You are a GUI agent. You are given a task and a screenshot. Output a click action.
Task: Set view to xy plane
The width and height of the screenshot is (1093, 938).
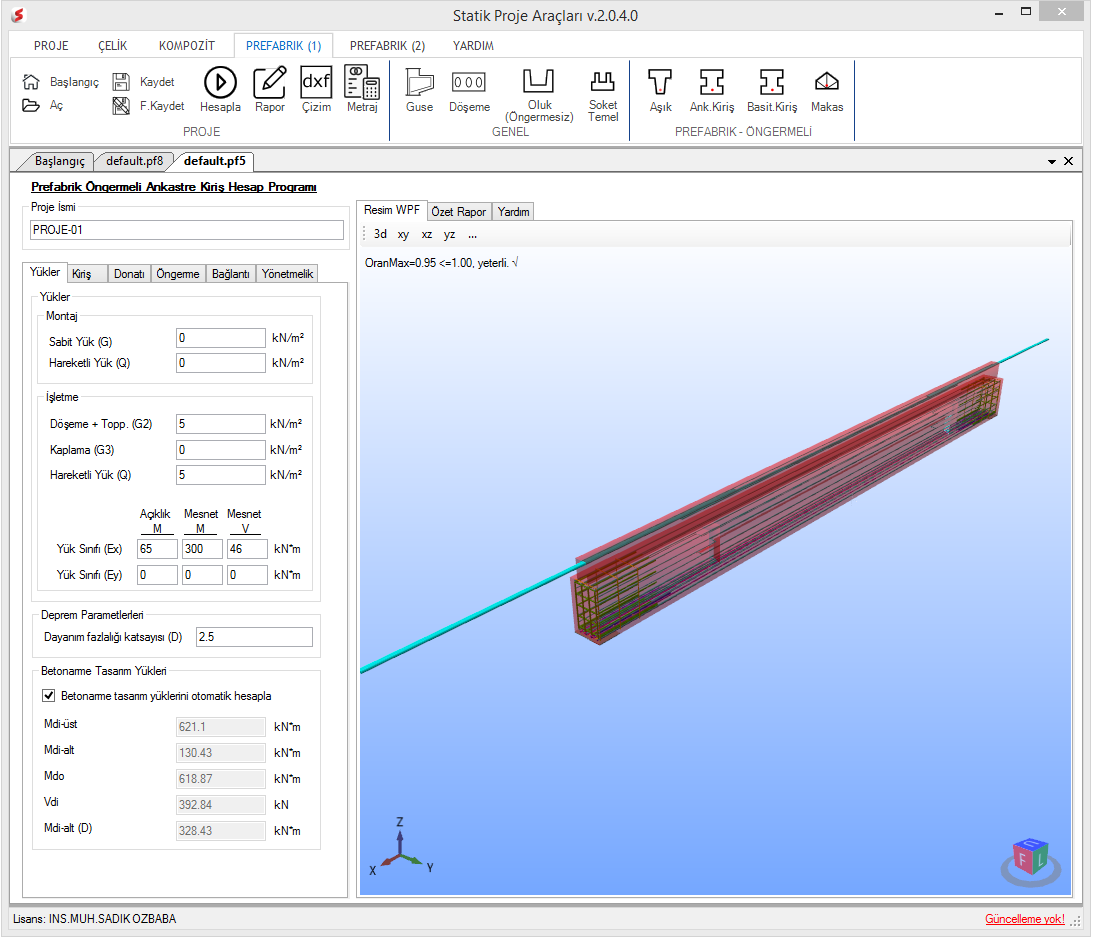point(404,234)
